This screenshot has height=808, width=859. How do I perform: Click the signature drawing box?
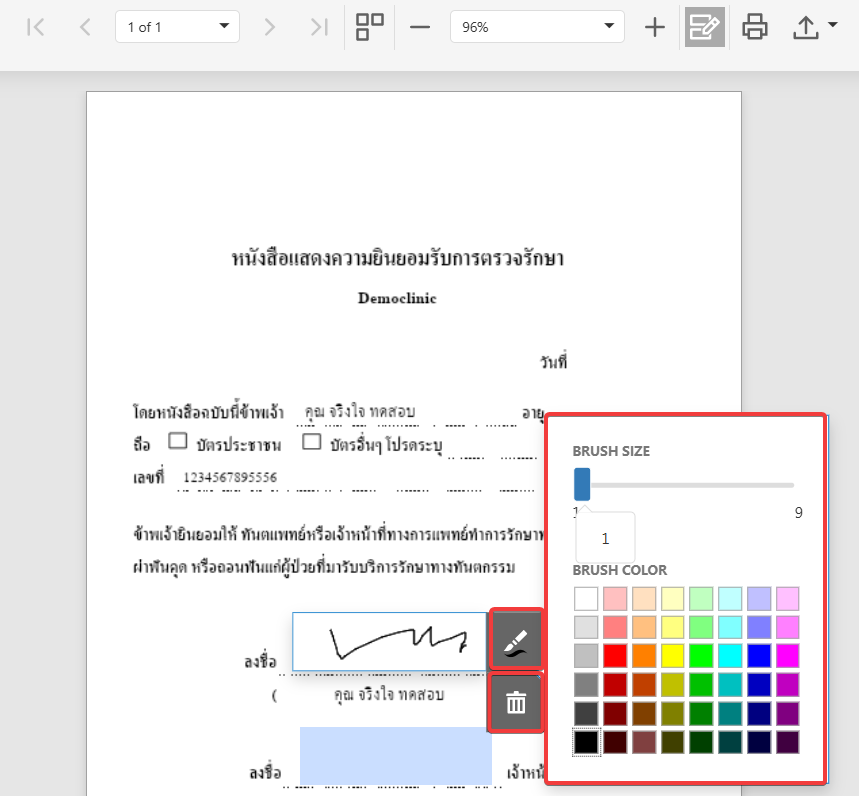coord(390,641)
